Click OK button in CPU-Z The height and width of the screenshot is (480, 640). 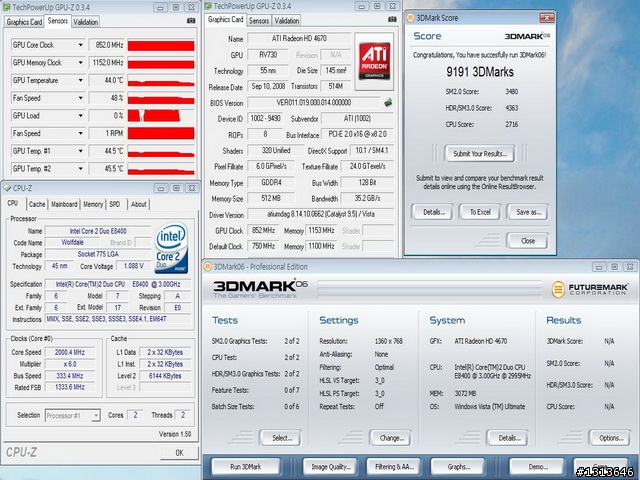[179, 453]
